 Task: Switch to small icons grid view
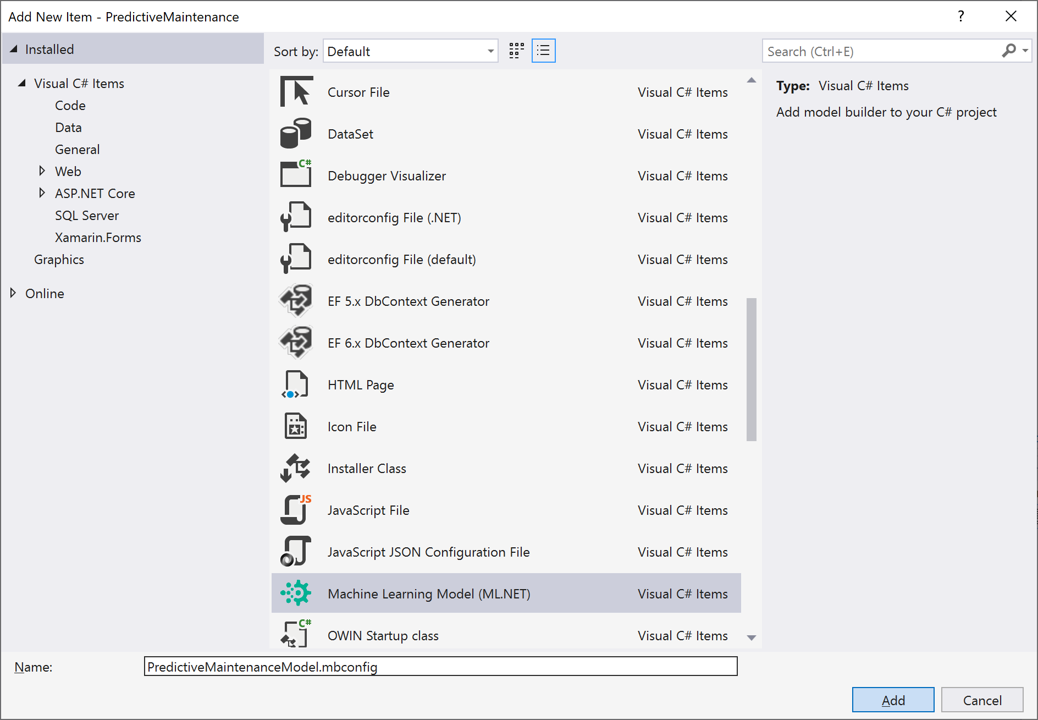[517, 51]
